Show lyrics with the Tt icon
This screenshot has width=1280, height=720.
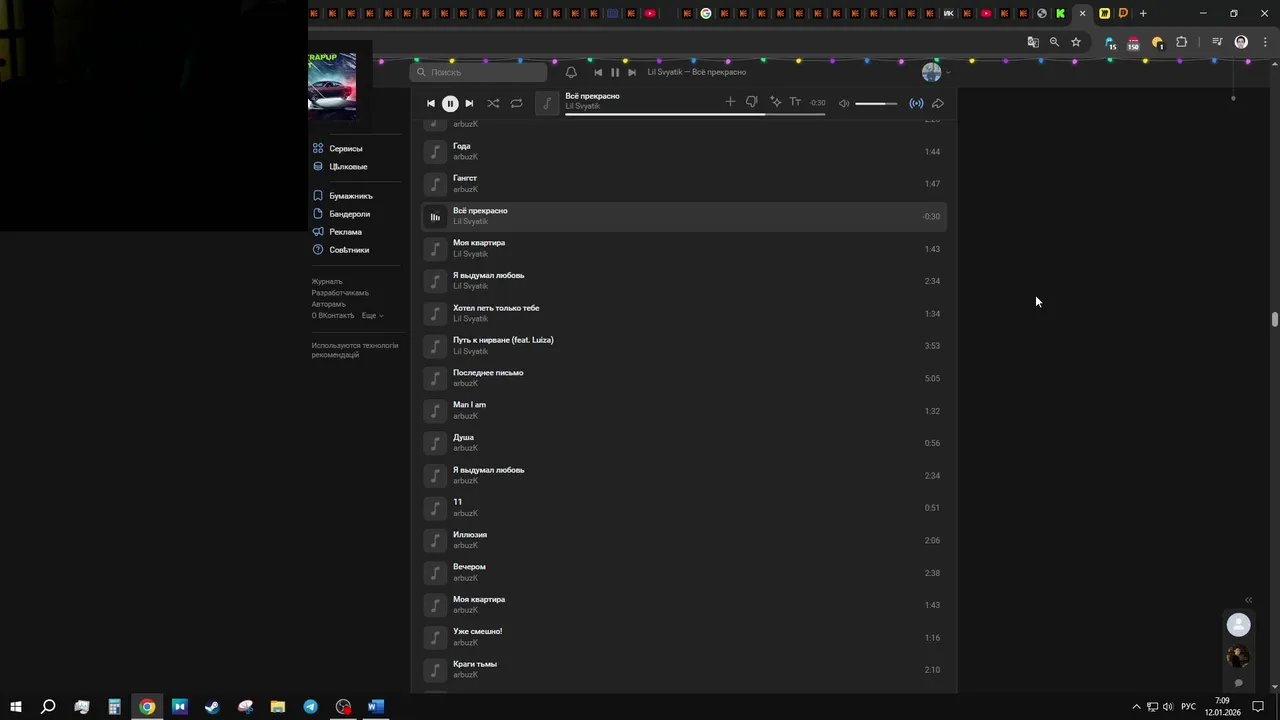[795, 102]
